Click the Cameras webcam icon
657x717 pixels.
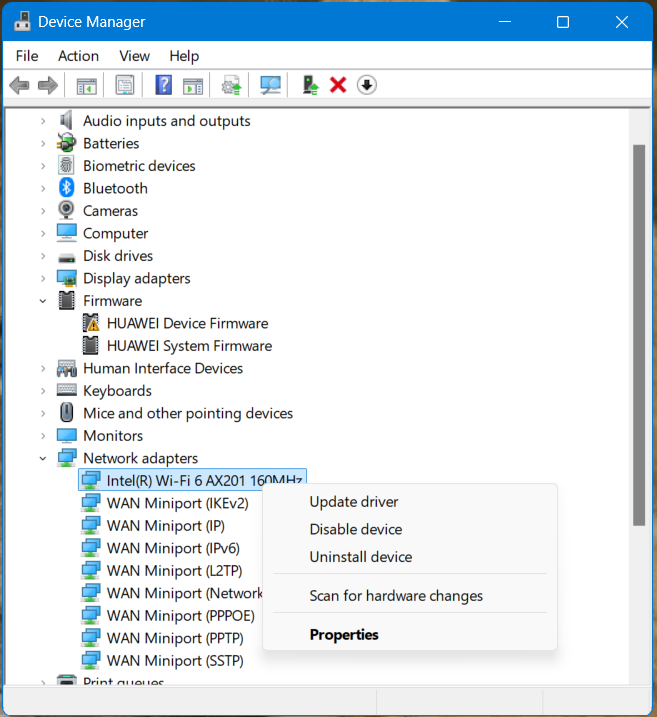click(x=66, y=210)
